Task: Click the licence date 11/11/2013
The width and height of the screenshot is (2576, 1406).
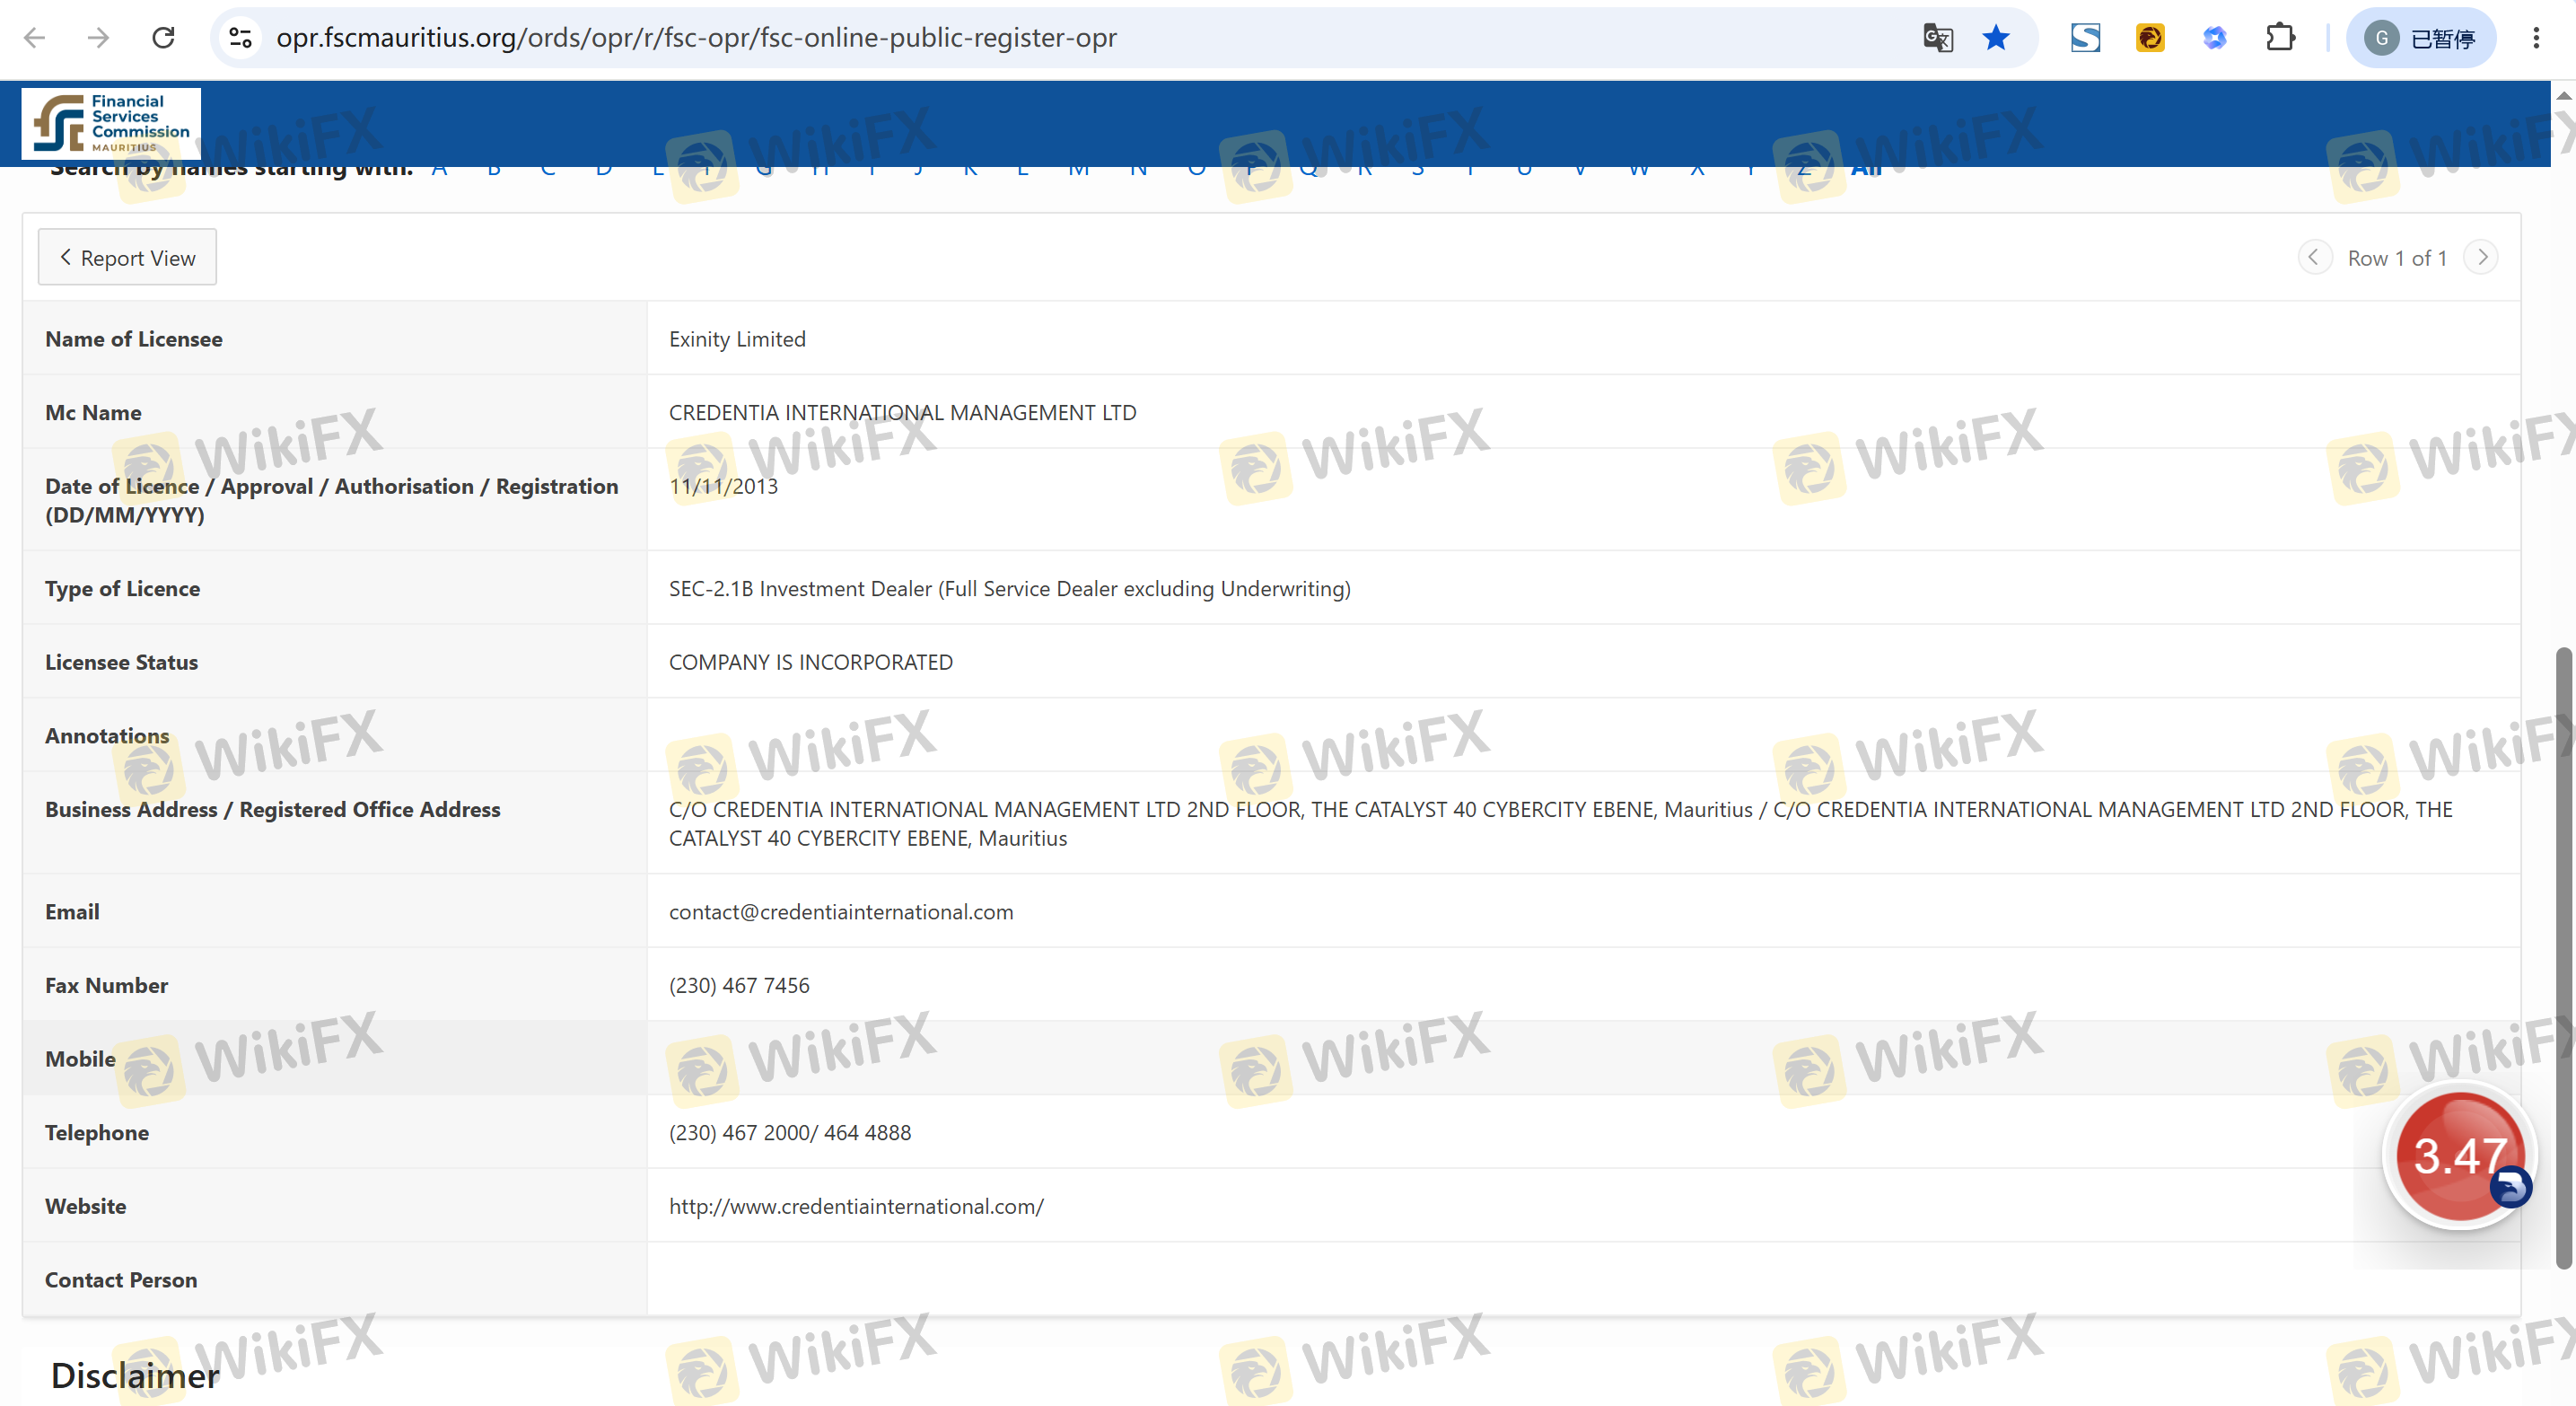Action: click(723, 486)
